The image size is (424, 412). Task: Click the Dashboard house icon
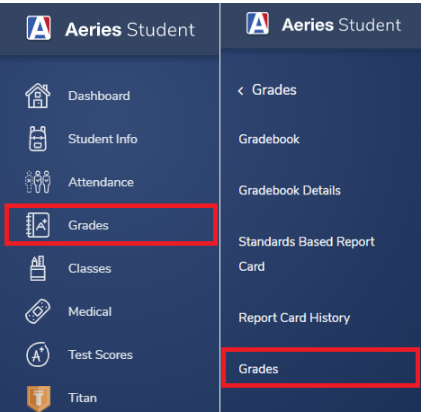pos(38,96)
